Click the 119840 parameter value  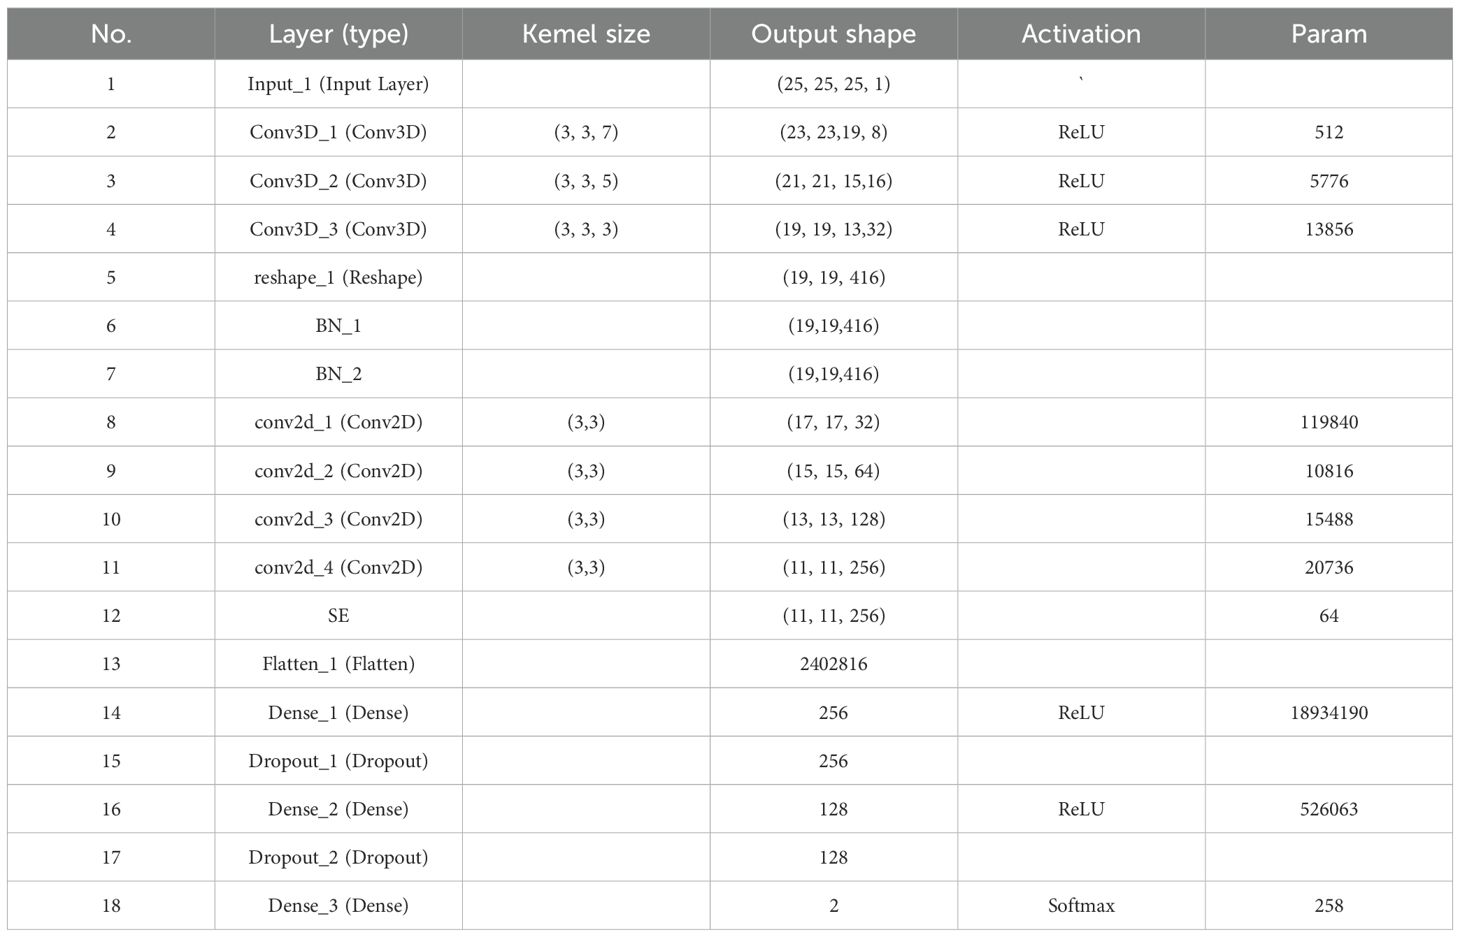tap(1328, 422)
